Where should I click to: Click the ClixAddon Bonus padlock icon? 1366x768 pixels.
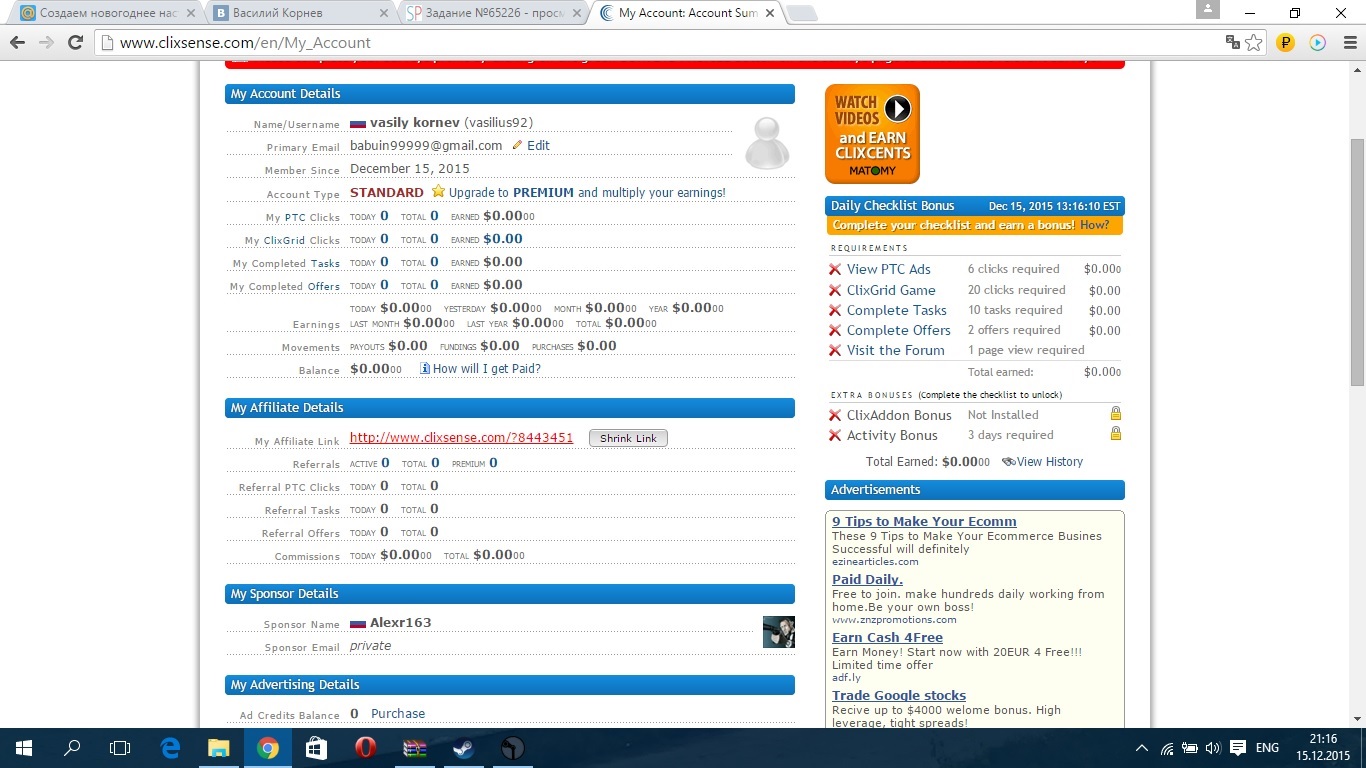1115,414
